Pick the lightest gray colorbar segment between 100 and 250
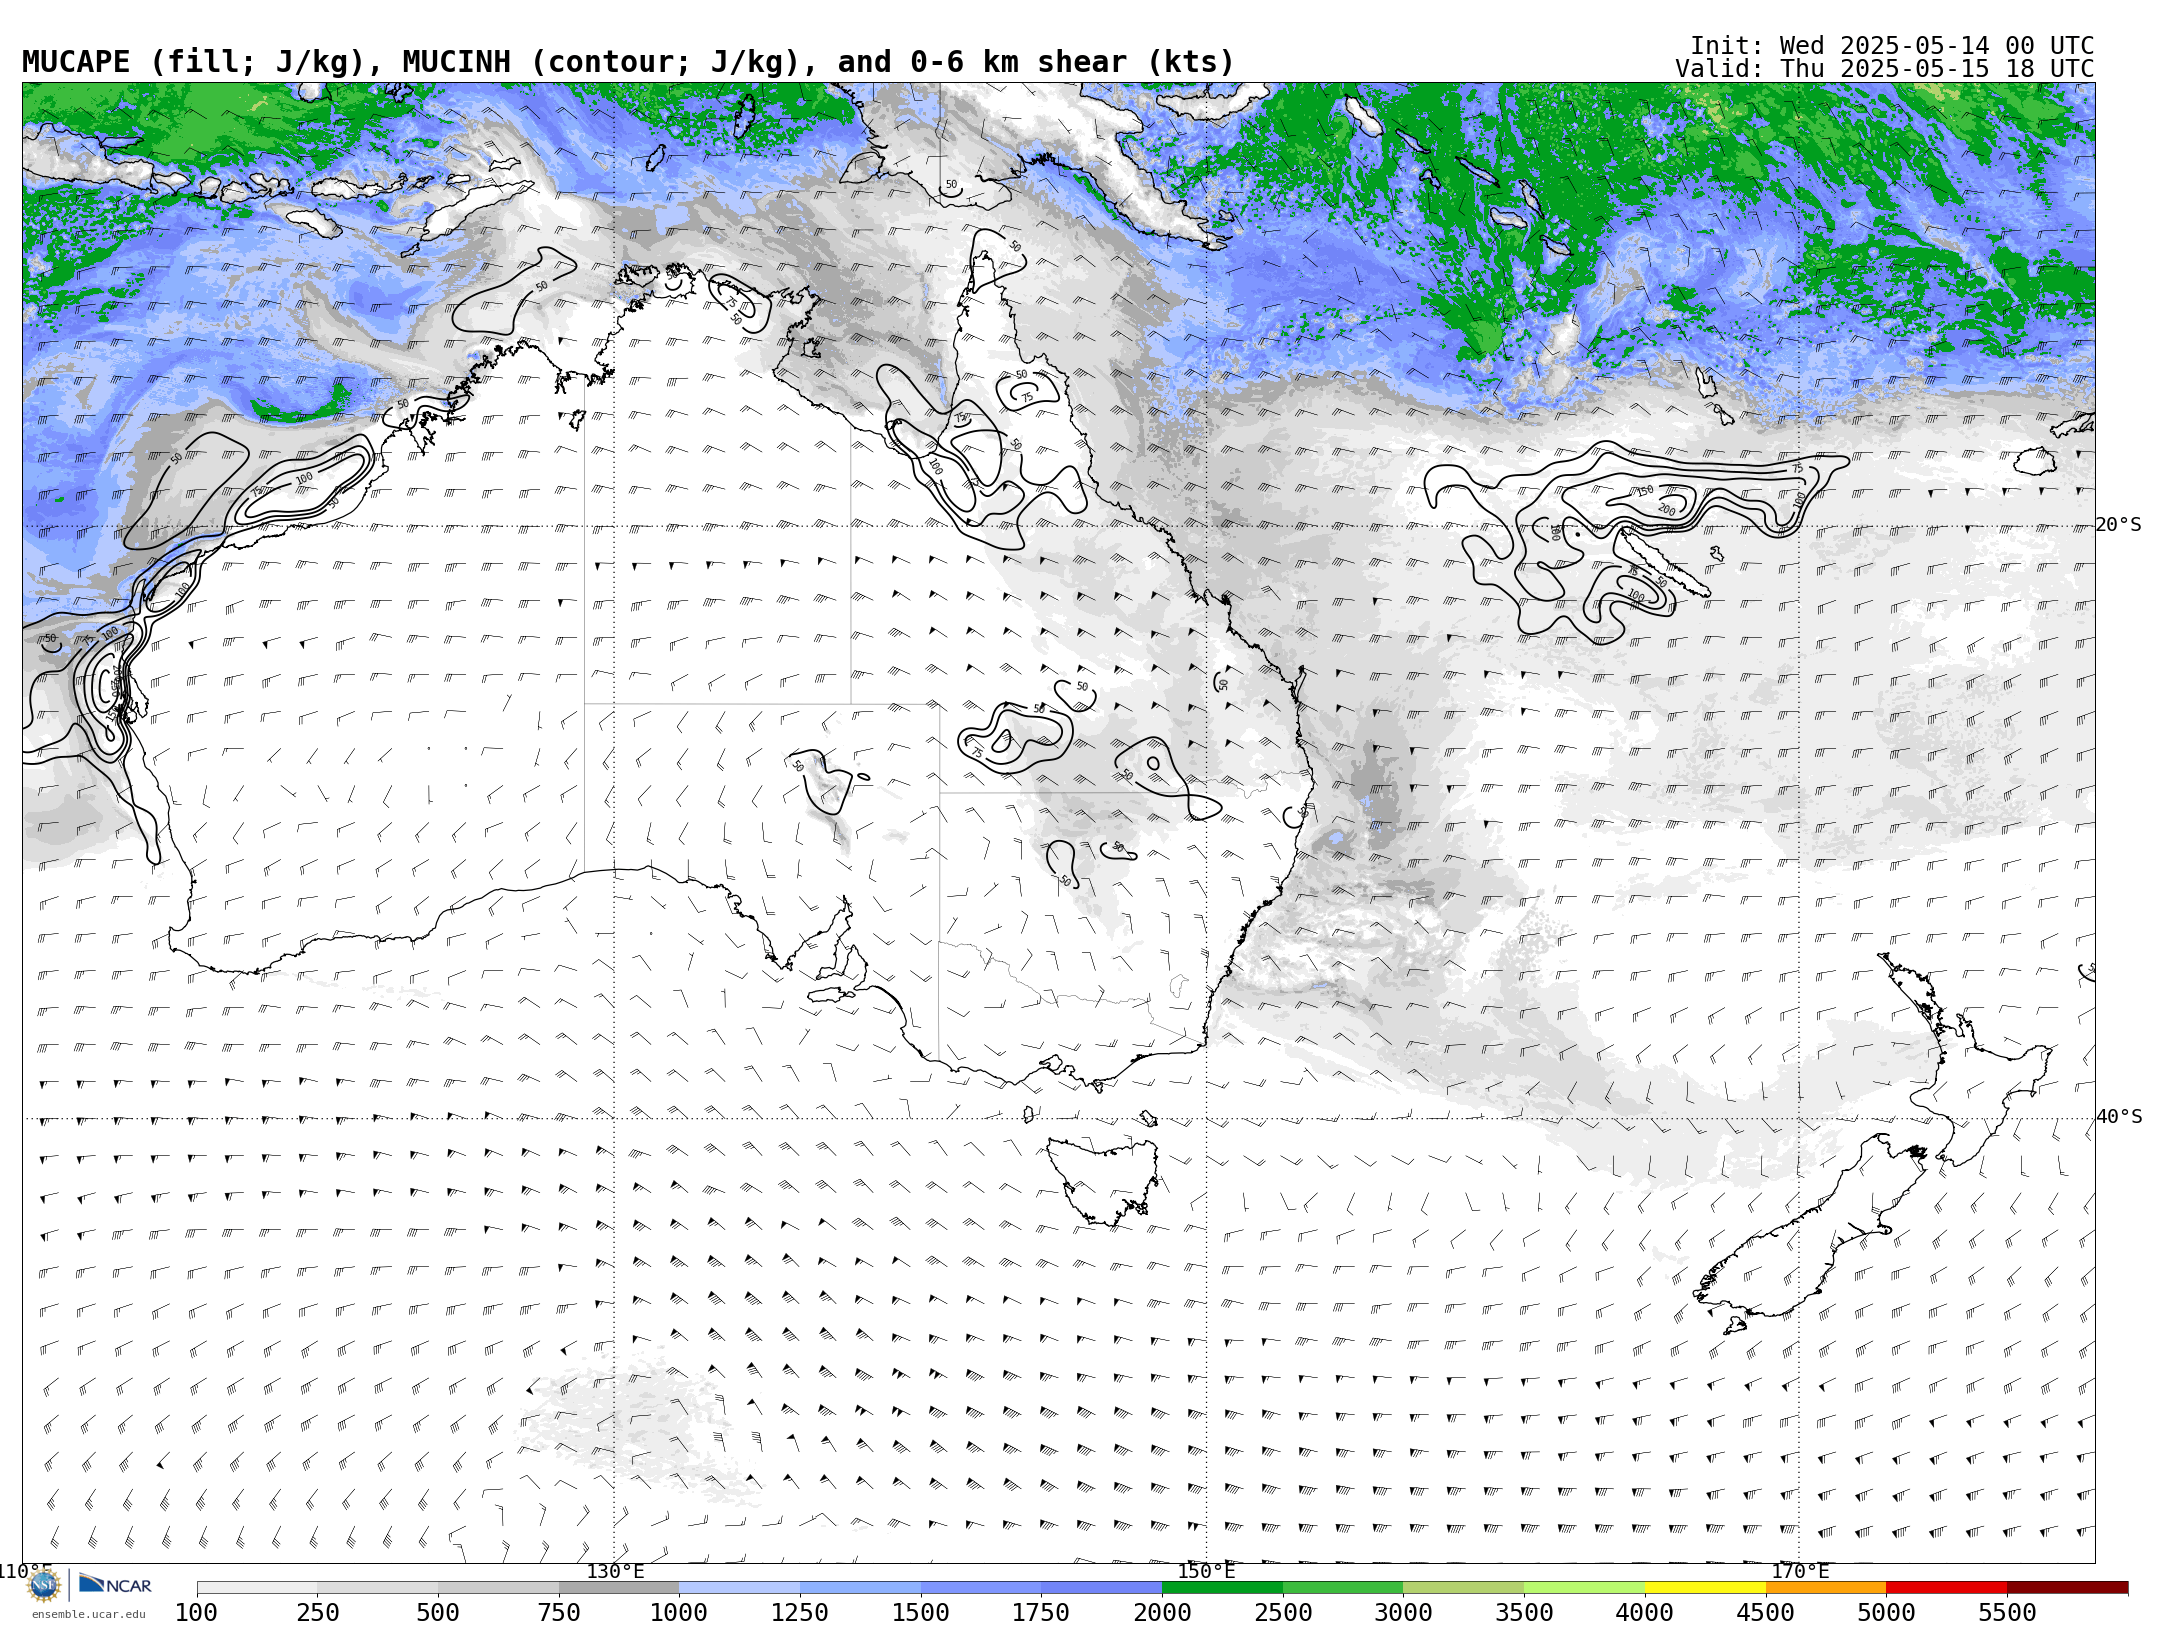The image size is (2160, 1626). 257,1588
